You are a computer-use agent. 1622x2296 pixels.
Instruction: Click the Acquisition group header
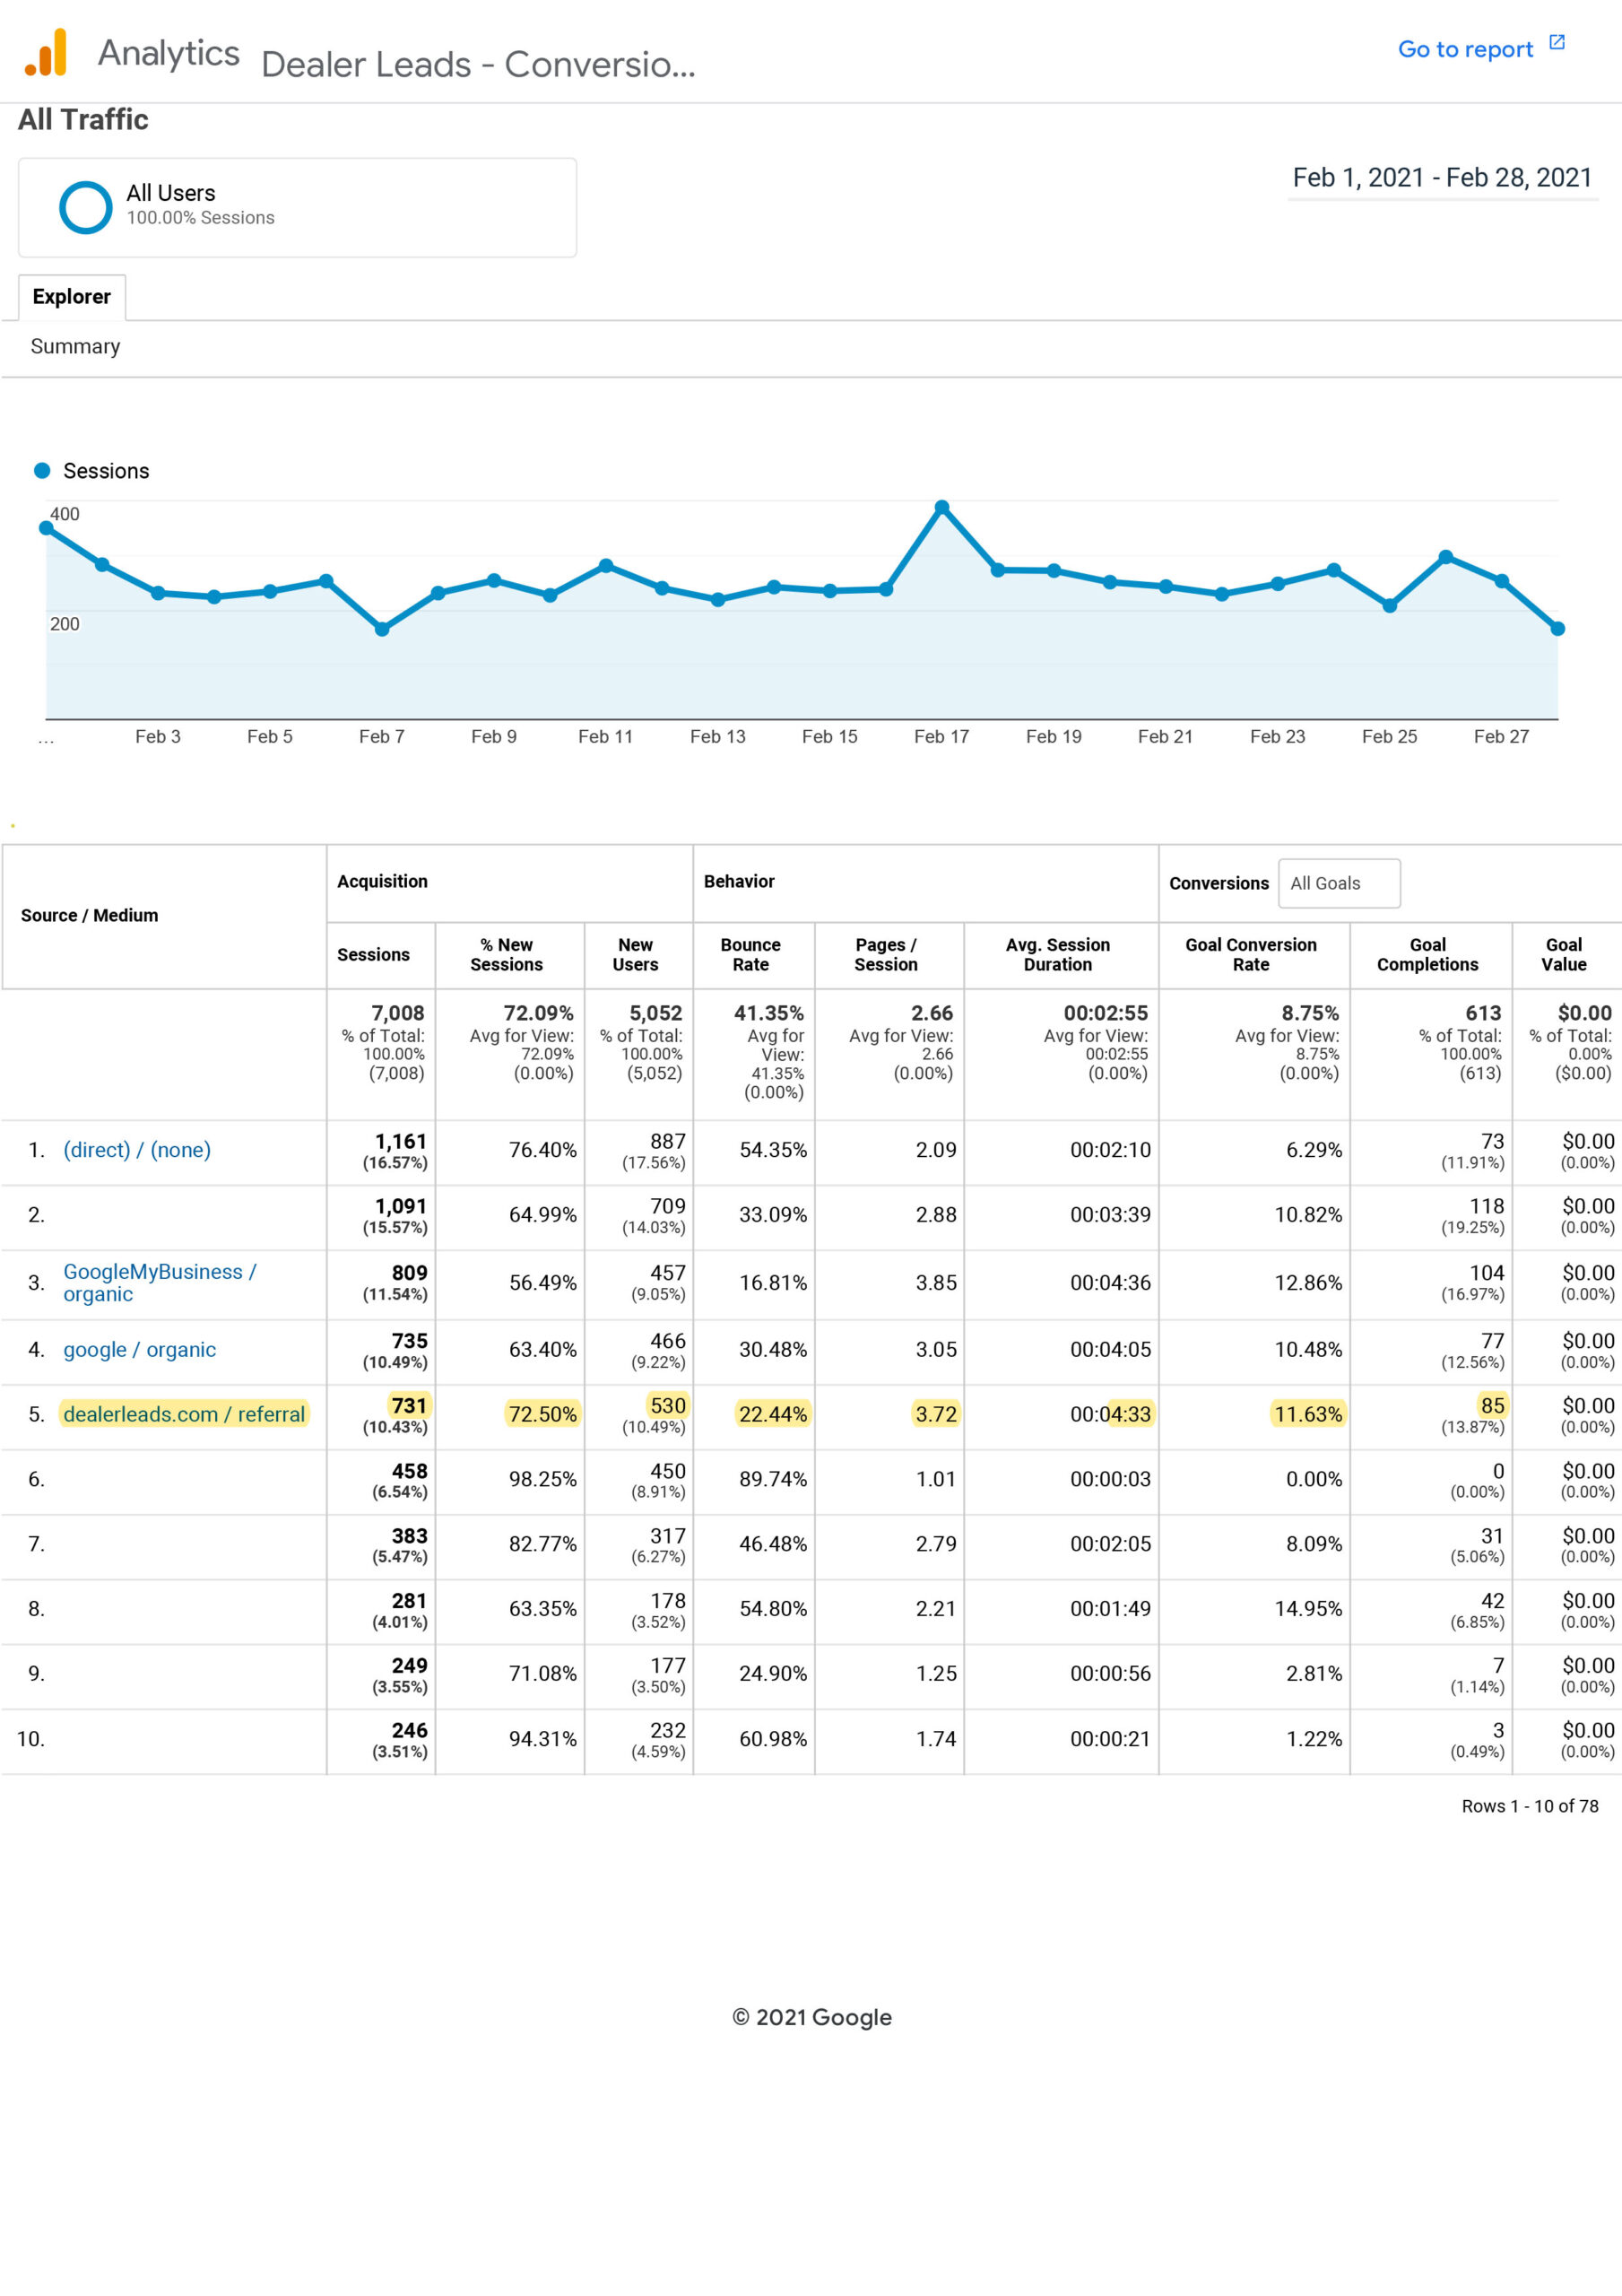[x=382, y=881]
